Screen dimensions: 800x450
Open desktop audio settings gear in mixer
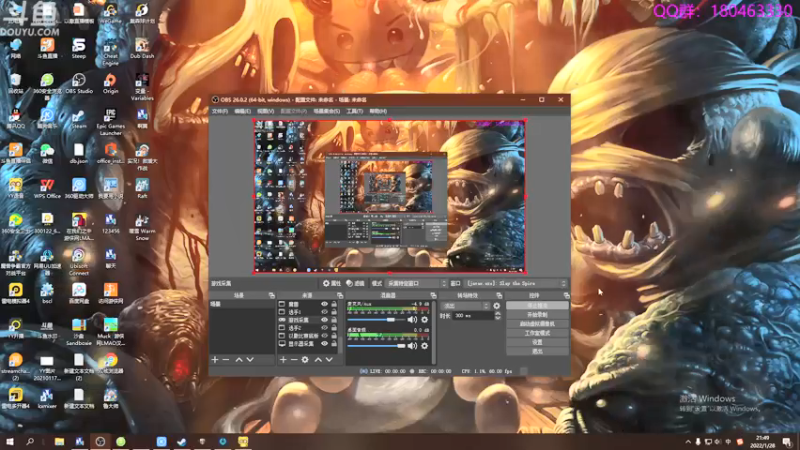[x=424, y=346]
